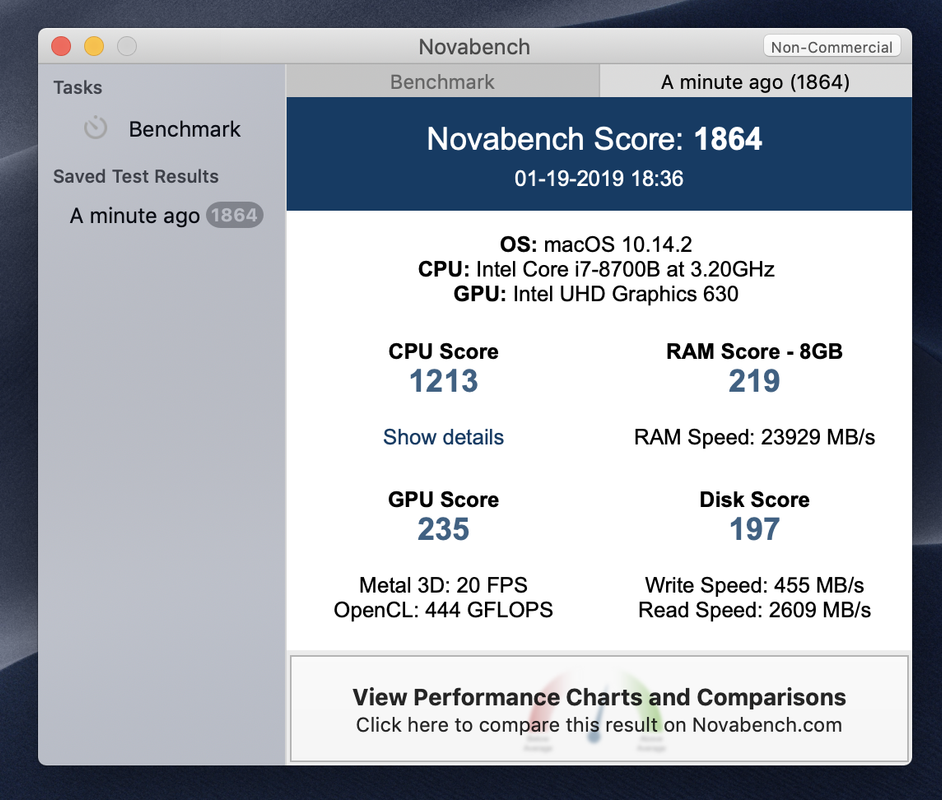Click the Disk Score value 197
942x800 pixels.
pos(755,530)
